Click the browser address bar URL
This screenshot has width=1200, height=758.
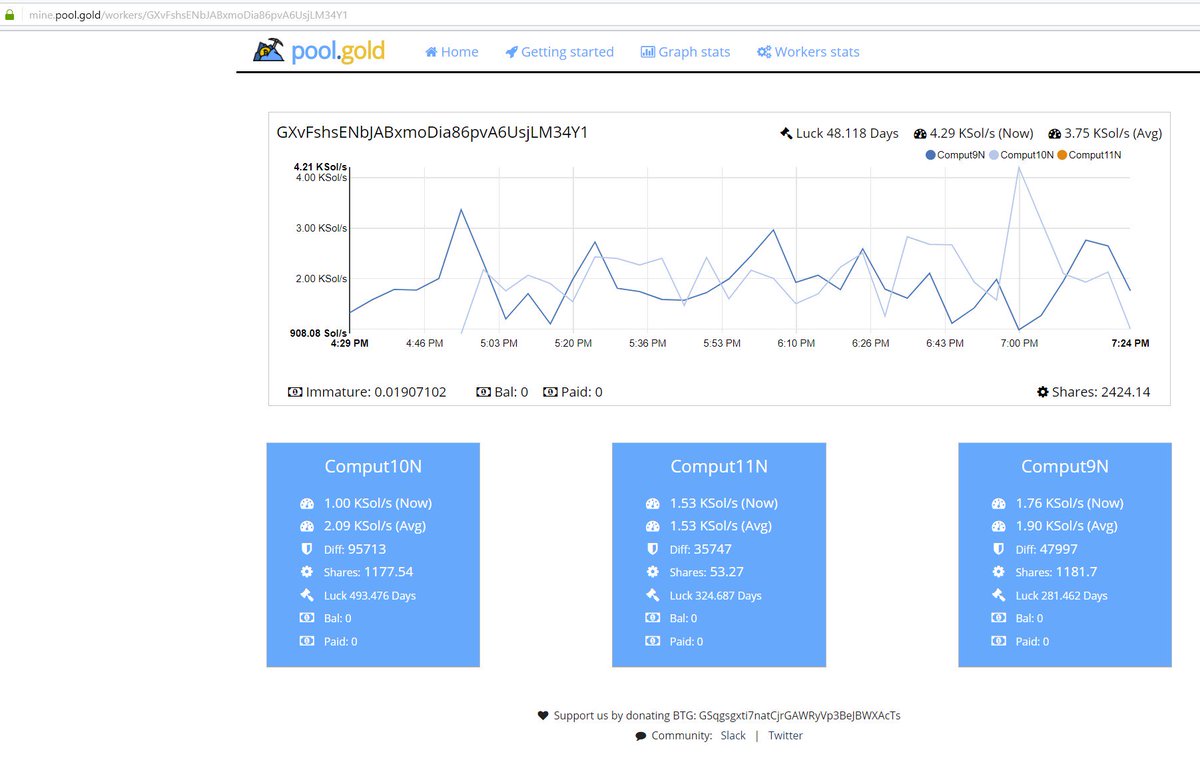(188, 16)
